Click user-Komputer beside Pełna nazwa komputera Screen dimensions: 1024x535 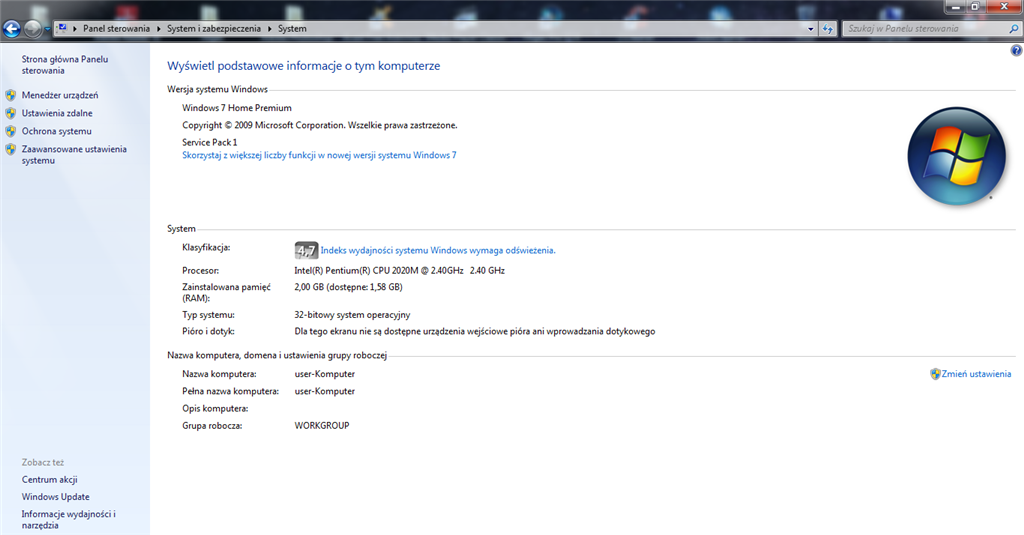coord(325,391)
